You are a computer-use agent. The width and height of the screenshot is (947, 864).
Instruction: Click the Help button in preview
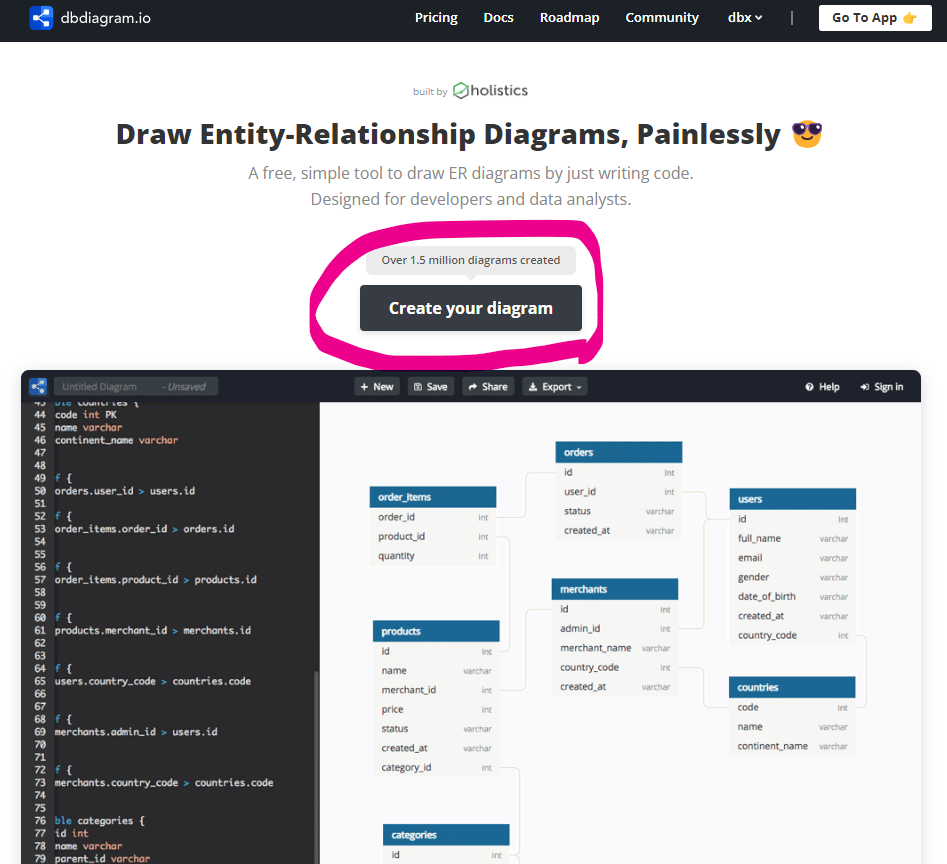pyautogui.click(x=823, y=386)
